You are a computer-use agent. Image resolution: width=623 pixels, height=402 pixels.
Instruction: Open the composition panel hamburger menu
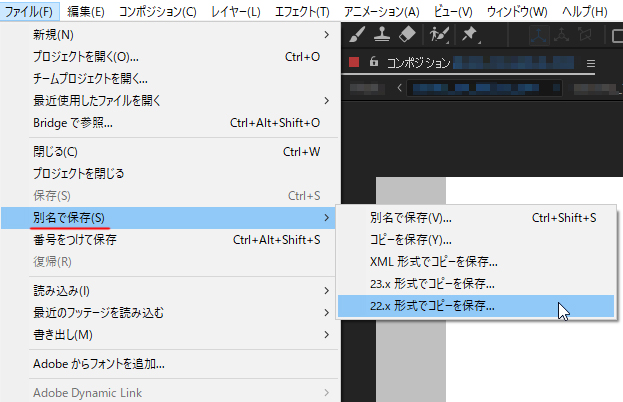[x=590, y=62]
